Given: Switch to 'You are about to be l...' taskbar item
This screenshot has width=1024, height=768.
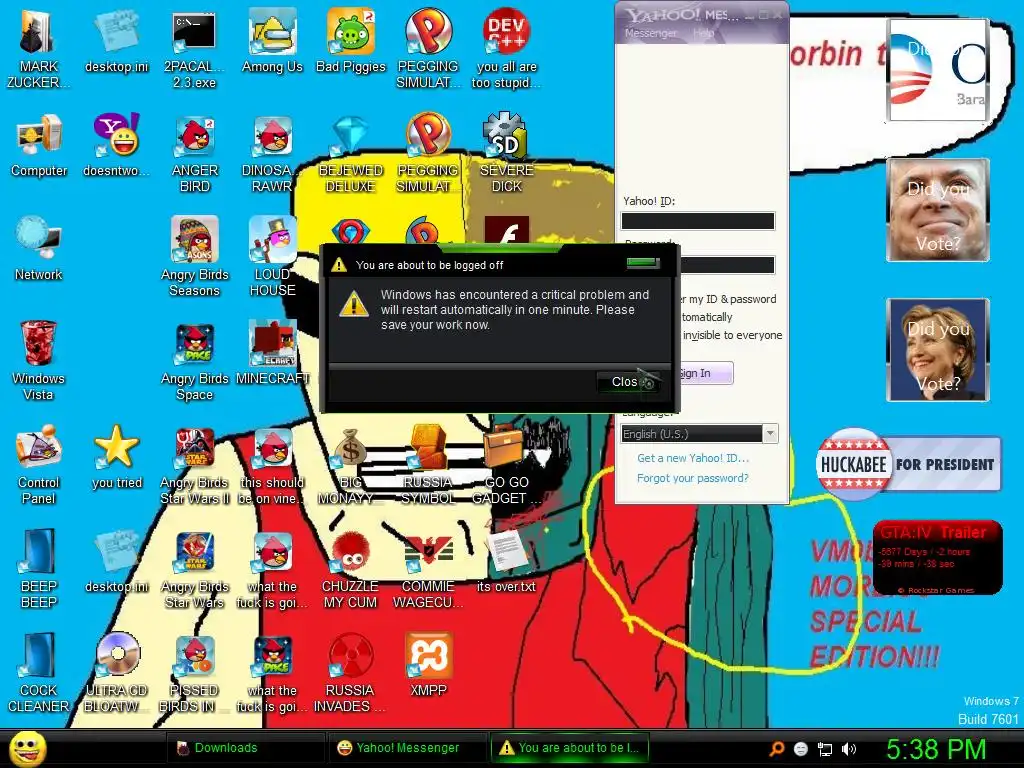Looking at the screenshot, I should (x=569, y=748).
